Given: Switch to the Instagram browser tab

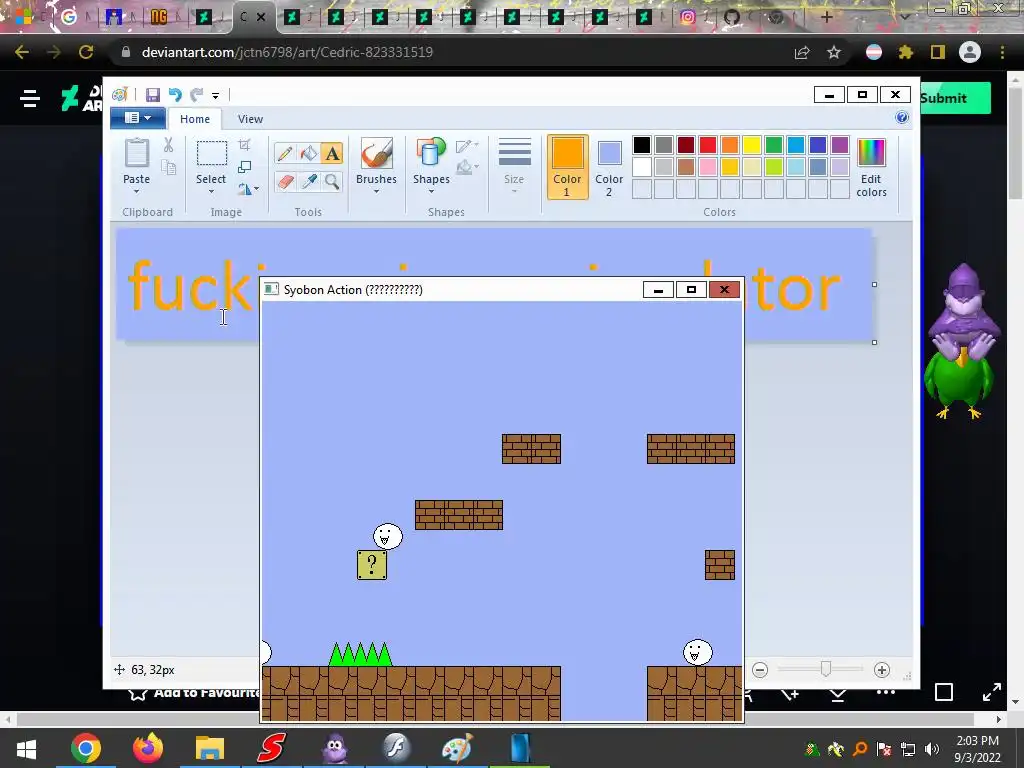Looking at the screenshot, I should (x=688, y=17).
